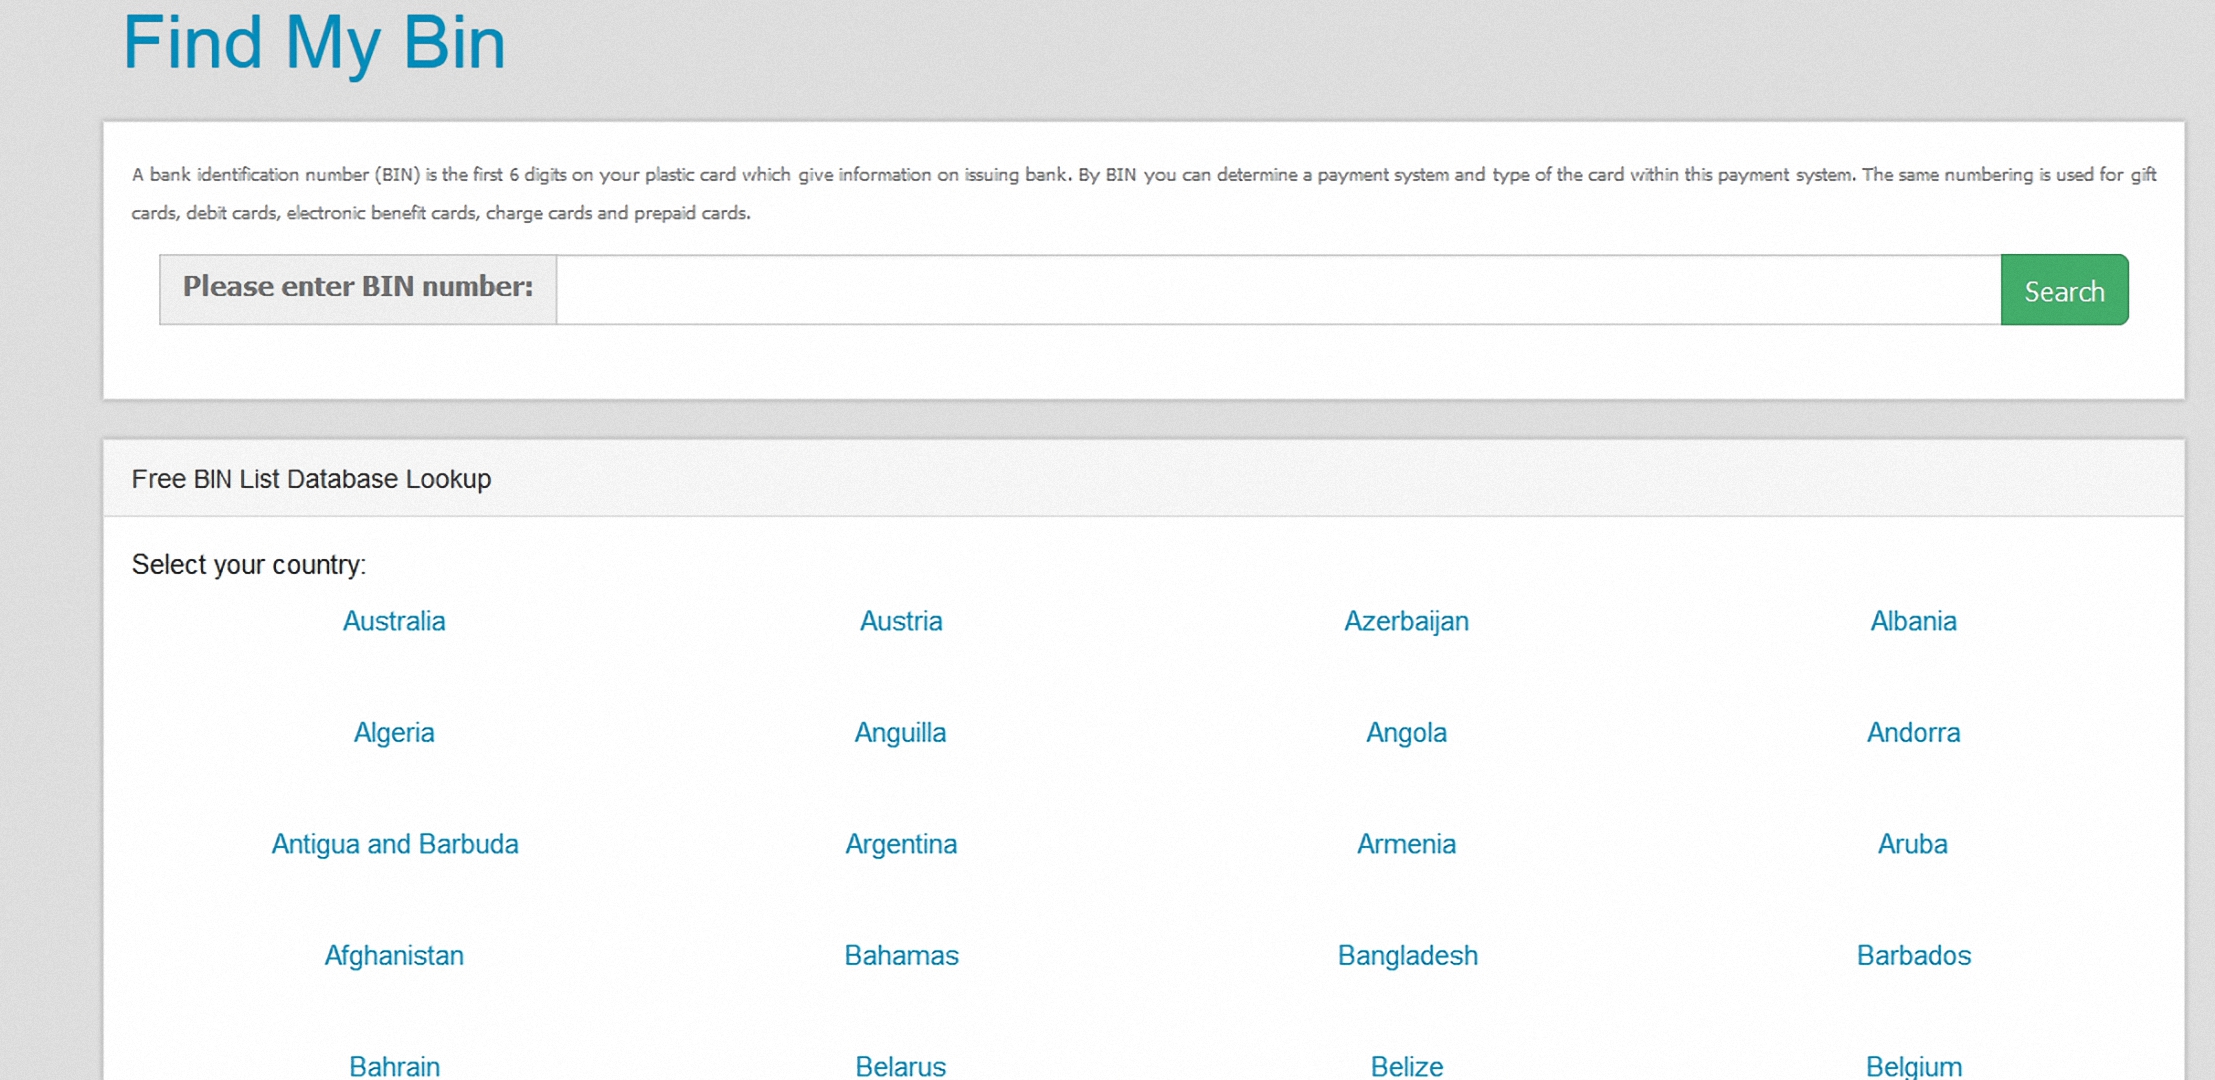Choose Albania country link

pyautogui.click(x=1912, y=621)
